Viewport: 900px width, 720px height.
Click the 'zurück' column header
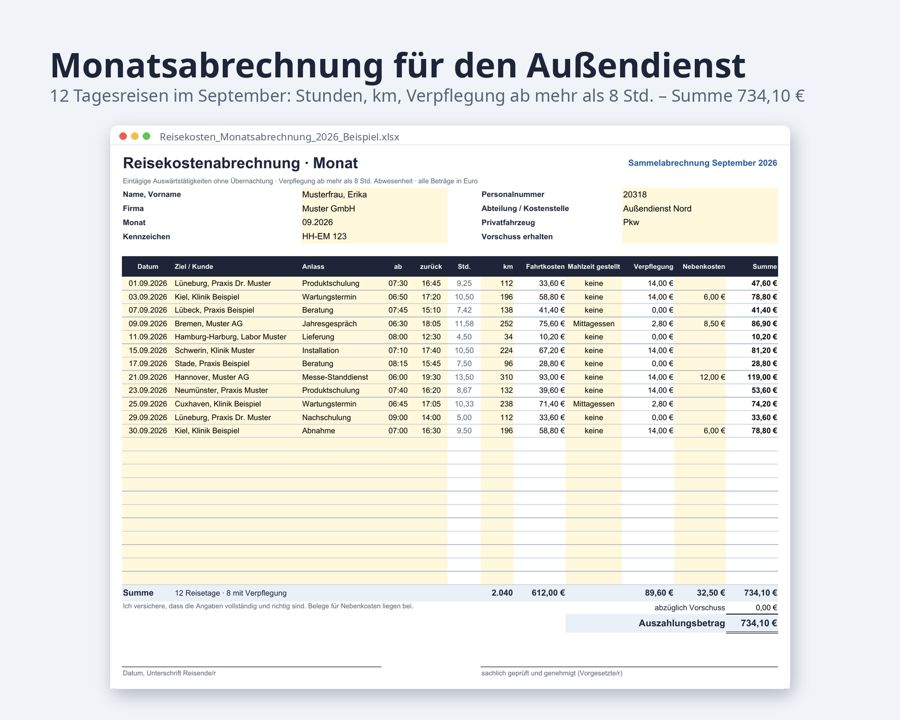point(431,266)
